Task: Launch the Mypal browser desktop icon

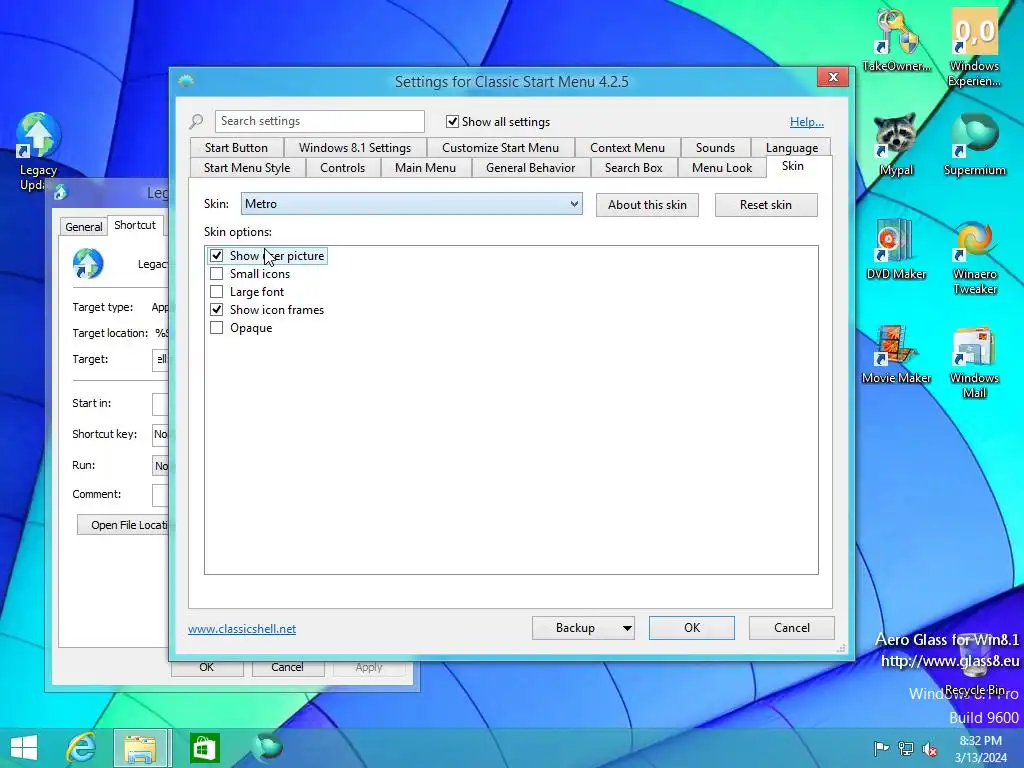Action: coord(896,145)
